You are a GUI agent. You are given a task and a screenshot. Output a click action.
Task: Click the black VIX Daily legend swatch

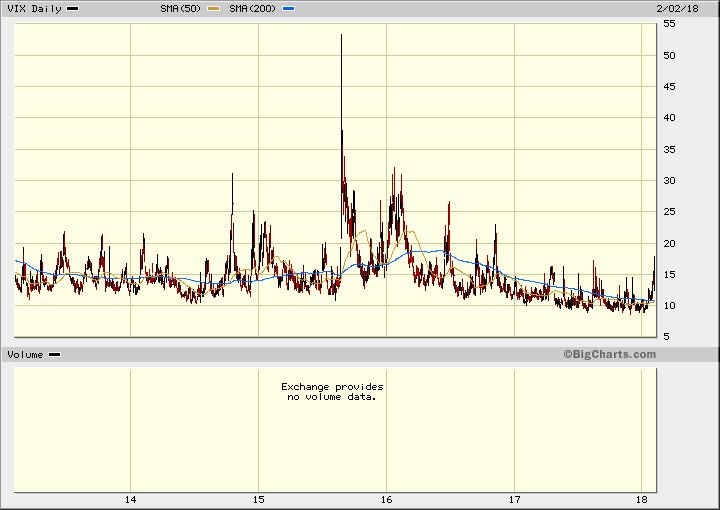coord(73,9)
